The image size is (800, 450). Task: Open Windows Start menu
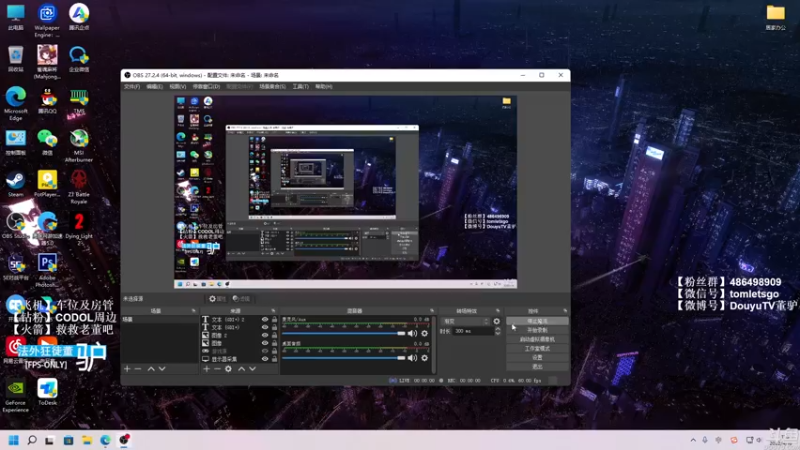tap(14, 440)
